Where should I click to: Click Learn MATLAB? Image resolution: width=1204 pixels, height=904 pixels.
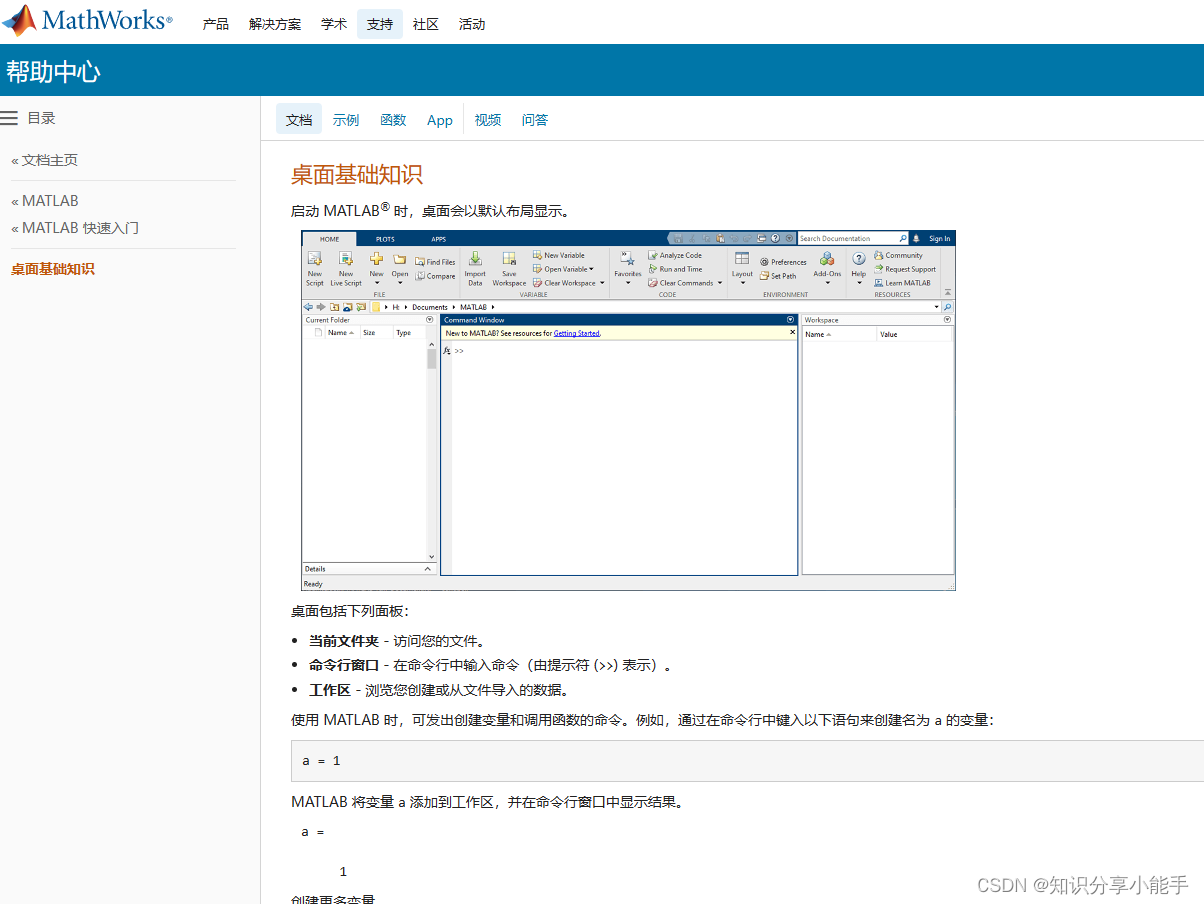tap(902, 283)
